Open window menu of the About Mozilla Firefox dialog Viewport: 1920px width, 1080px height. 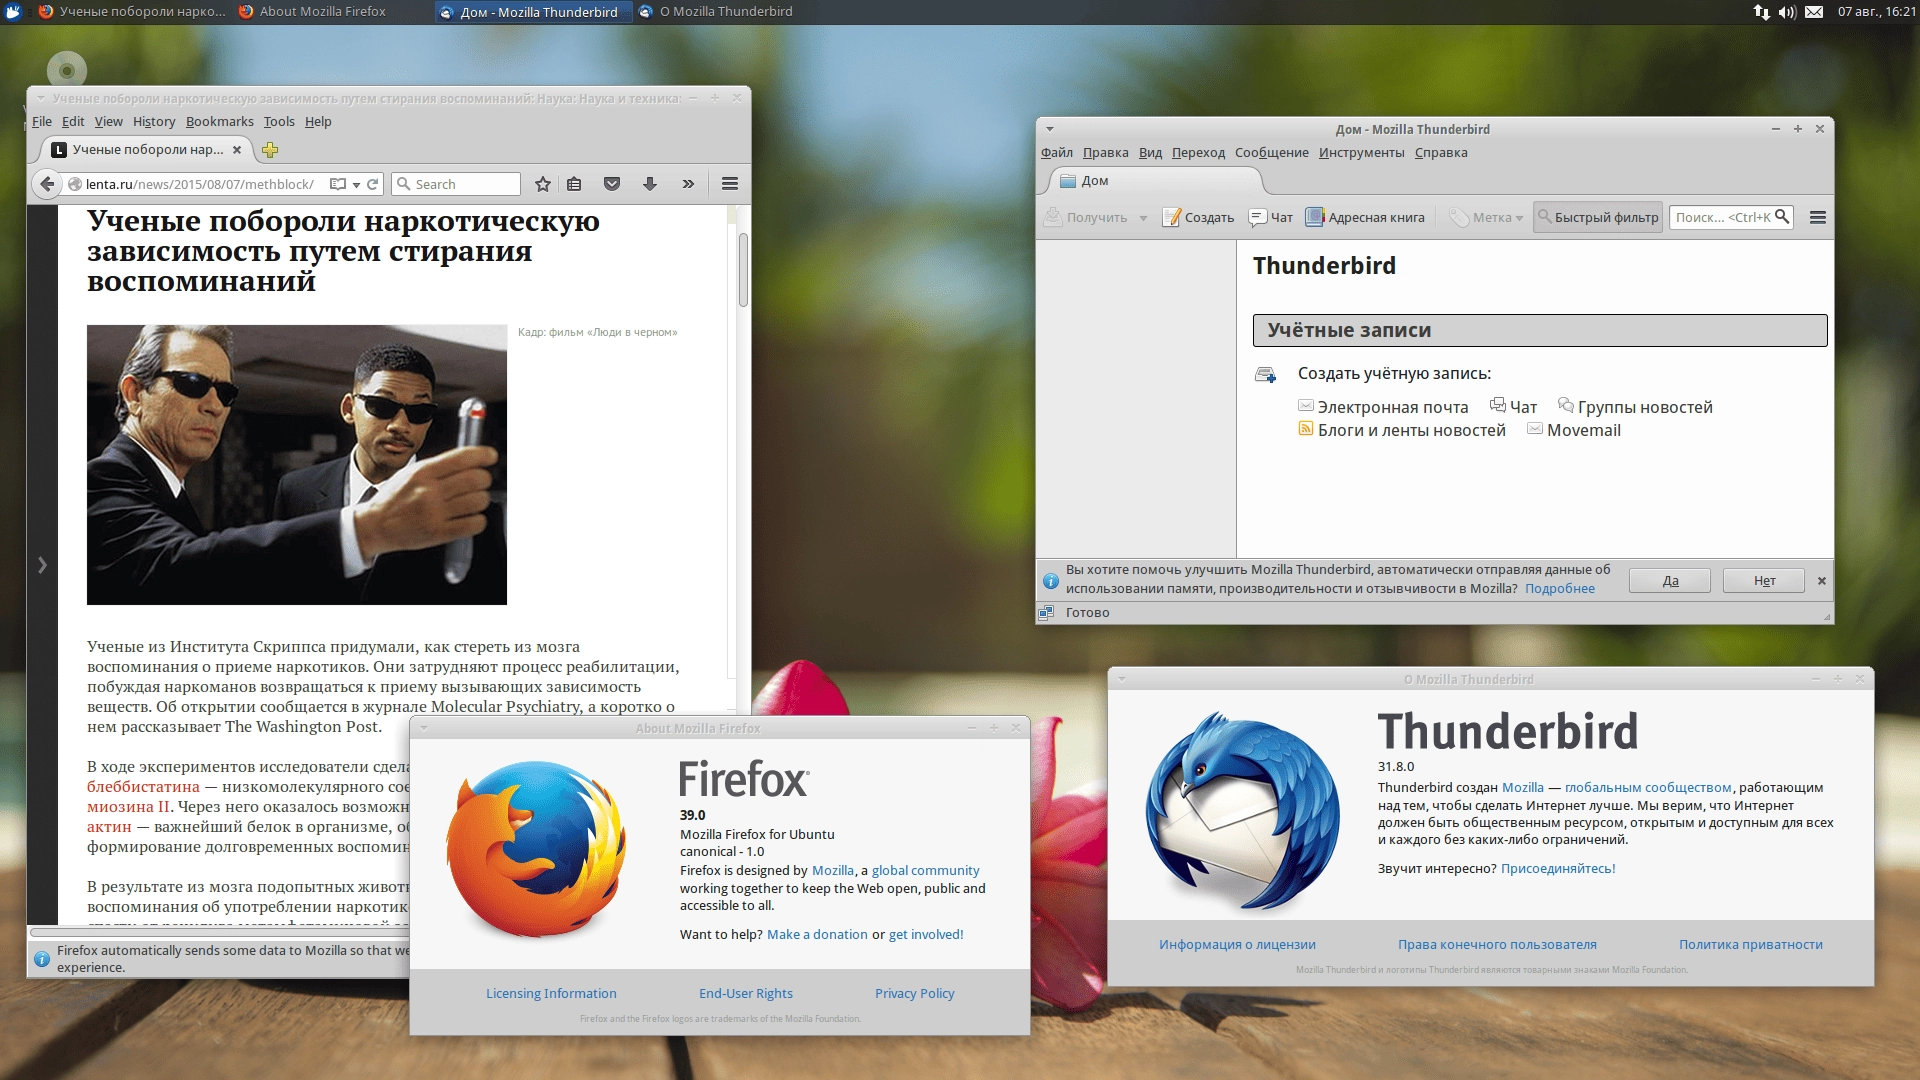pos(424,728)
